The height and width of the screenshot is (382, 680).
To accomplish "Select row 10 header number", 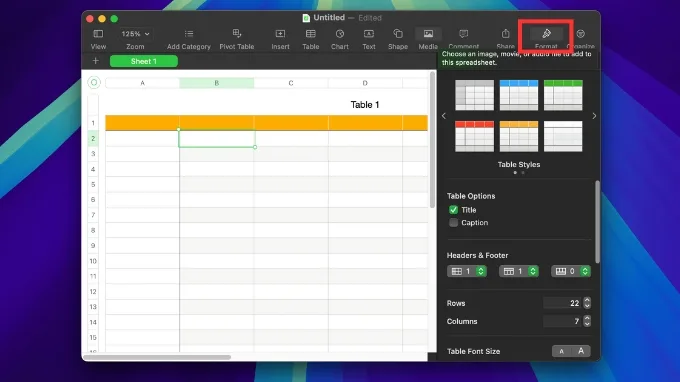I will pos(93,261).
